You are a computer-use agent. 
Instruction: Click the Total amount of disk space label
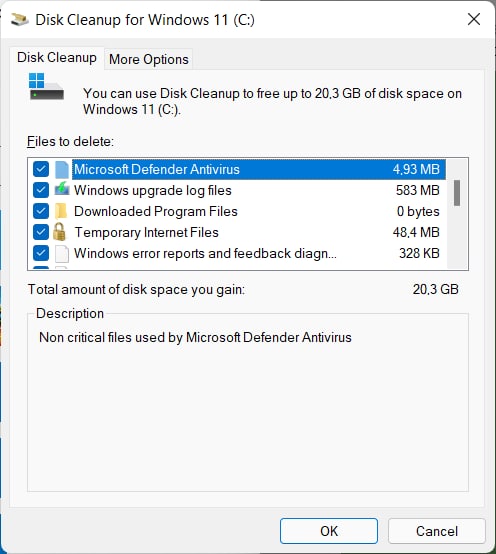pyautogui.click(x=136, y=290)
